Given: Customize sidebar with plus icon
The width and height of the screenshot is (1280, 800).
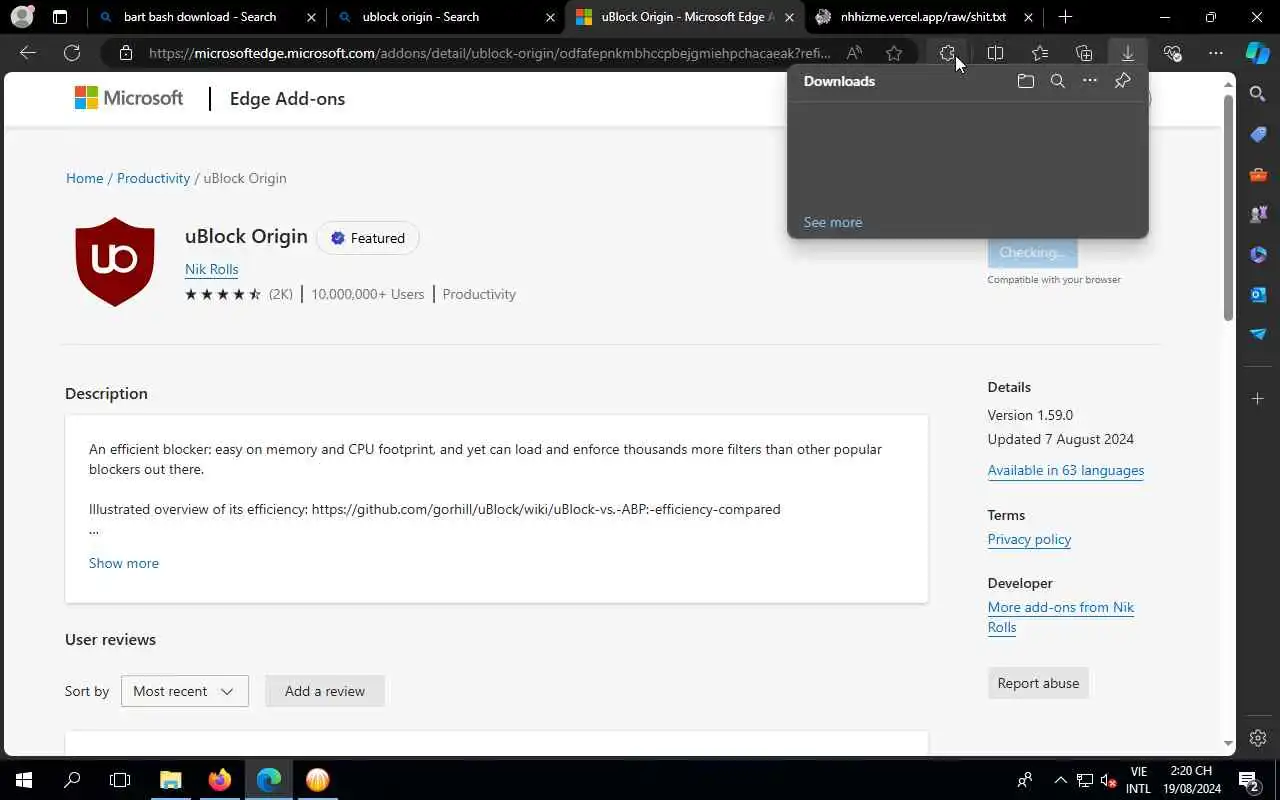Looking at the screenshot, I should click(1258, 398).
